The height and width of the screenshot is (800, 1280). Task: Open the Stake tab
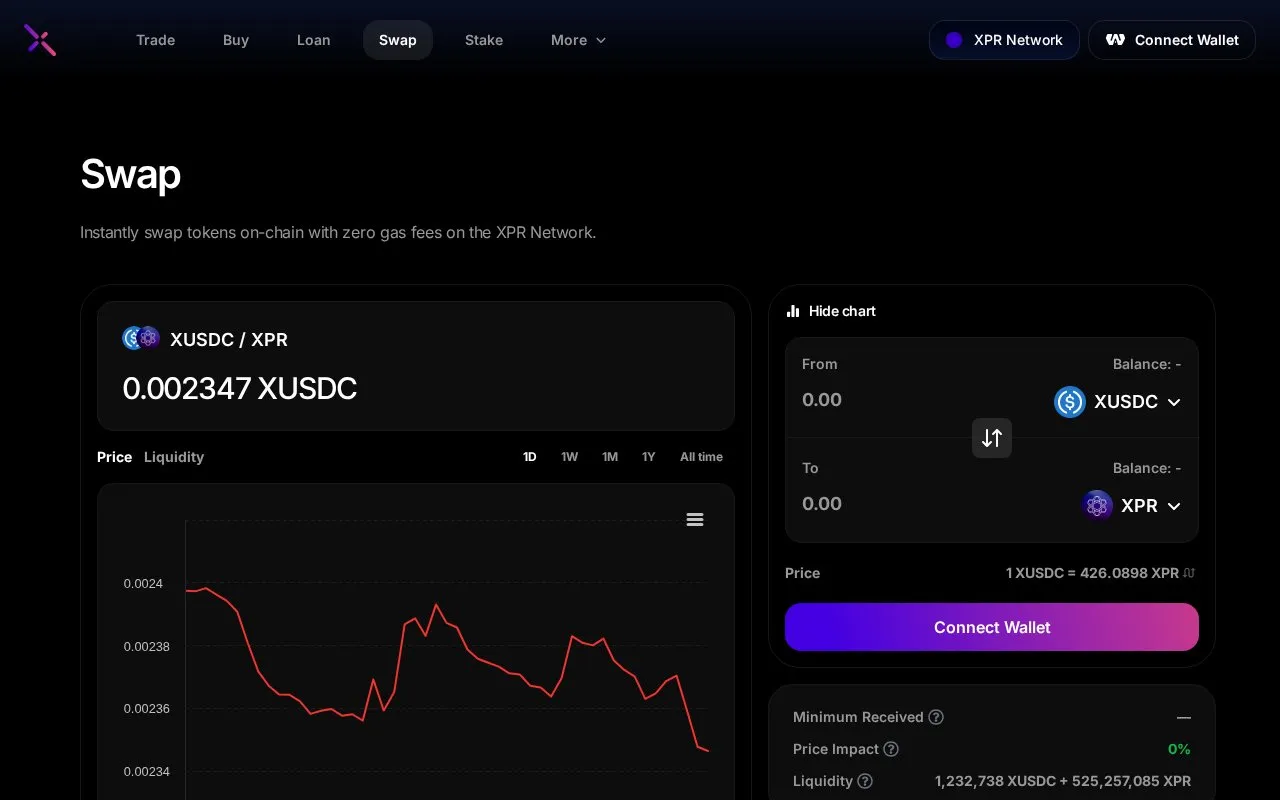click(x=484, y=40)
